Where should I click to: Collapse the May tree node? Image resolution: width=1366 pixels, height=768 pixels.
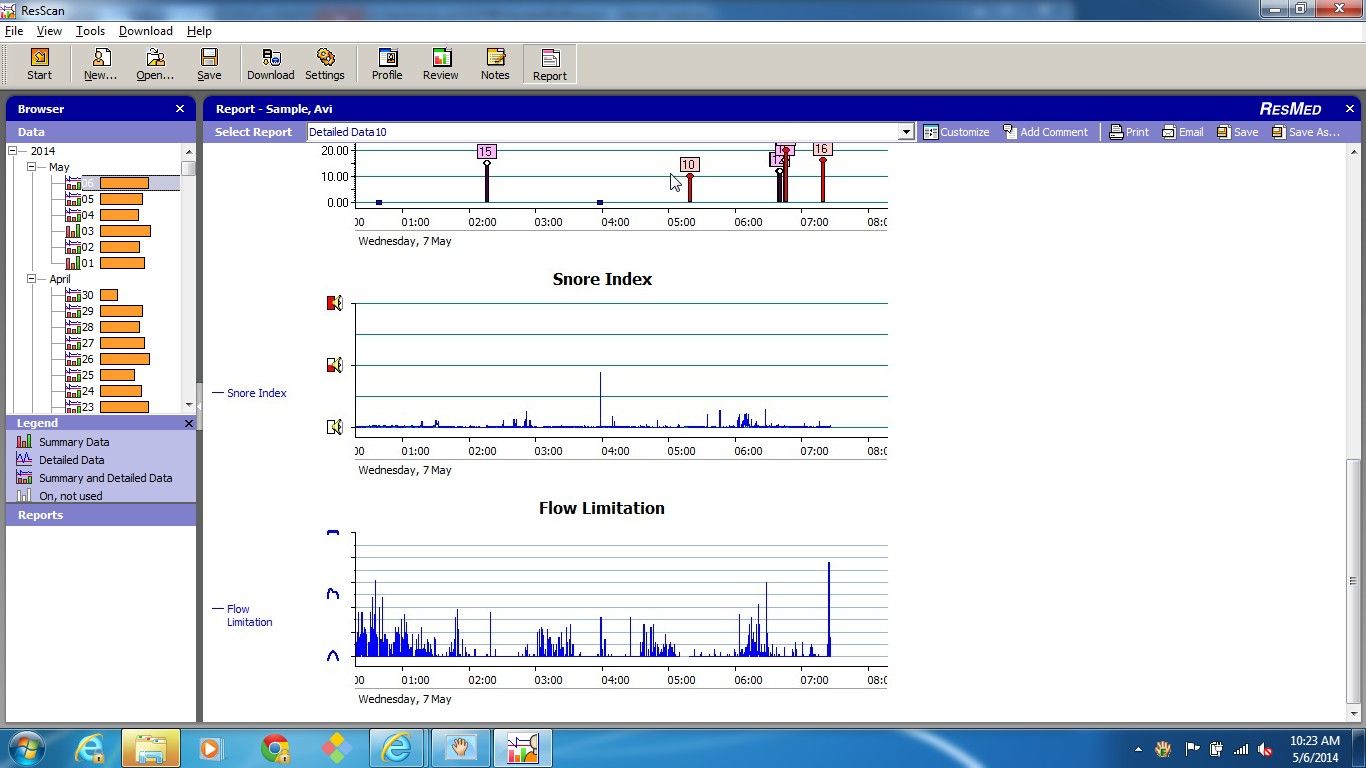coord(31,167)
